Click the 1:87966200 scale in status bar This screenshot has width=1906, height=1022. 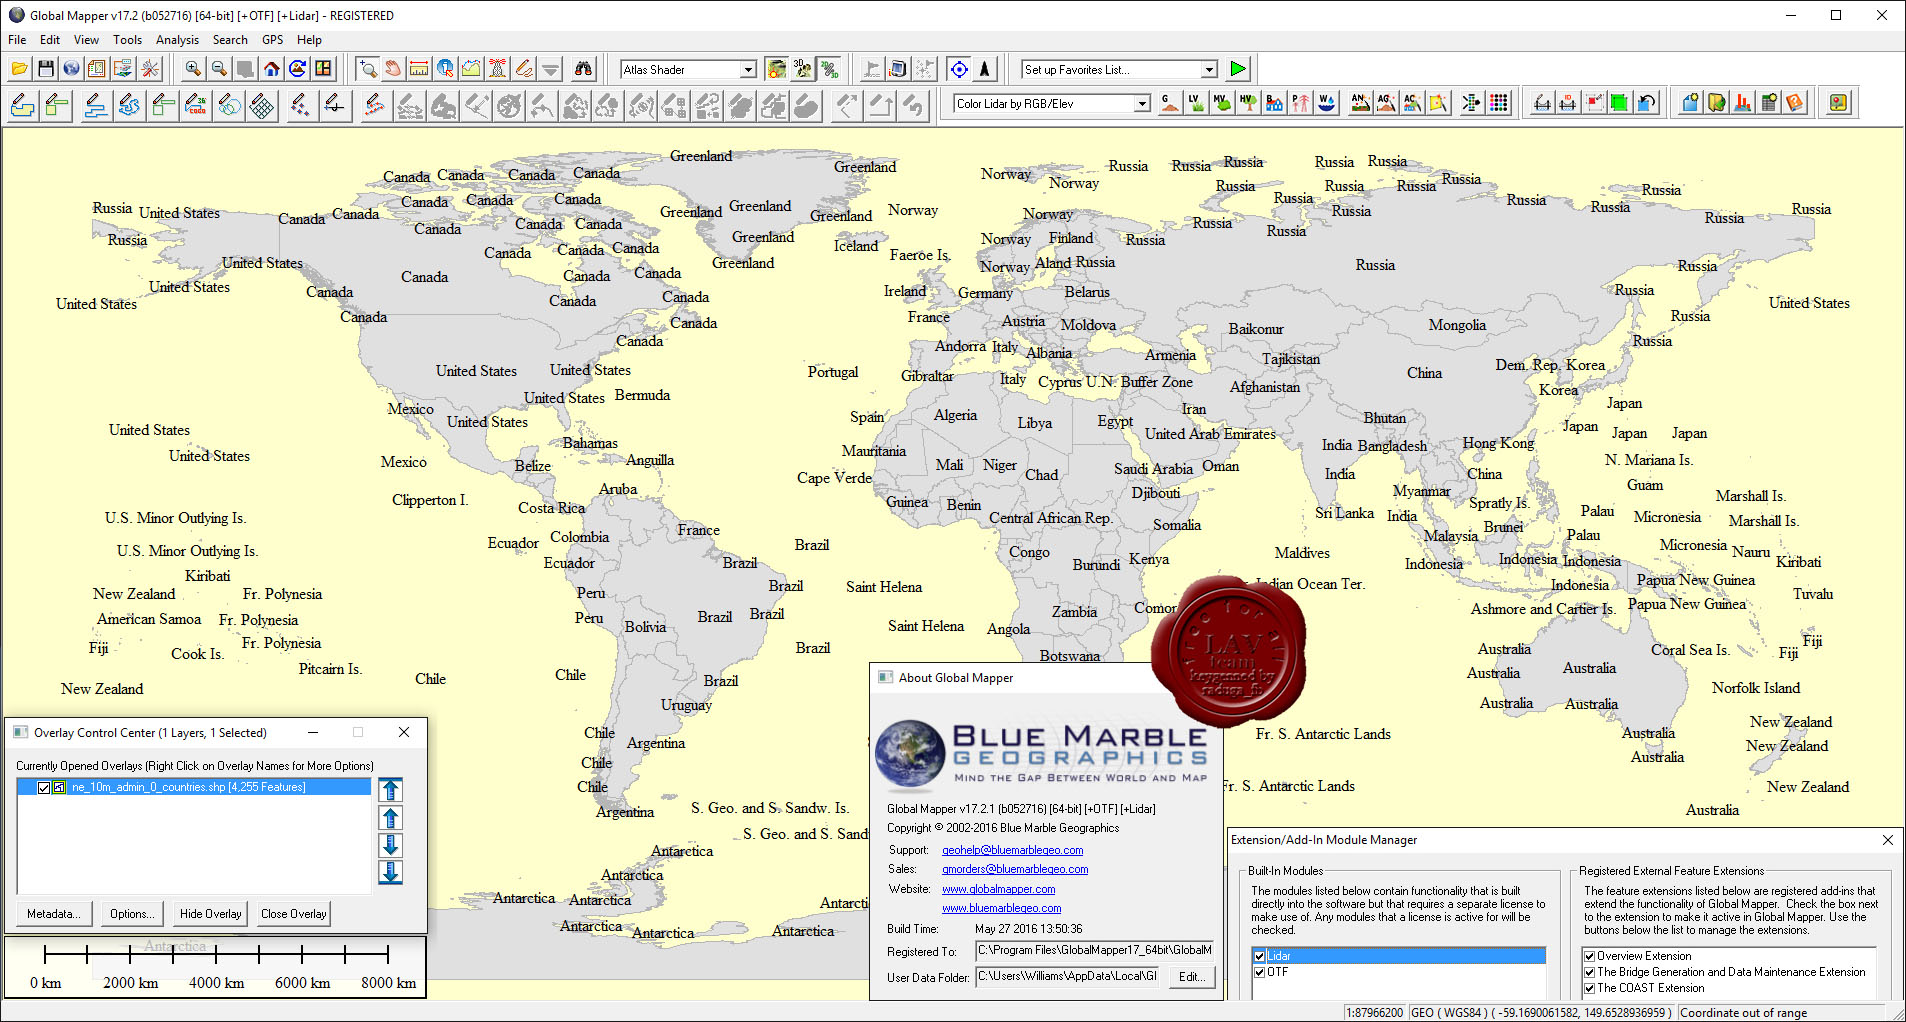1374,1013
